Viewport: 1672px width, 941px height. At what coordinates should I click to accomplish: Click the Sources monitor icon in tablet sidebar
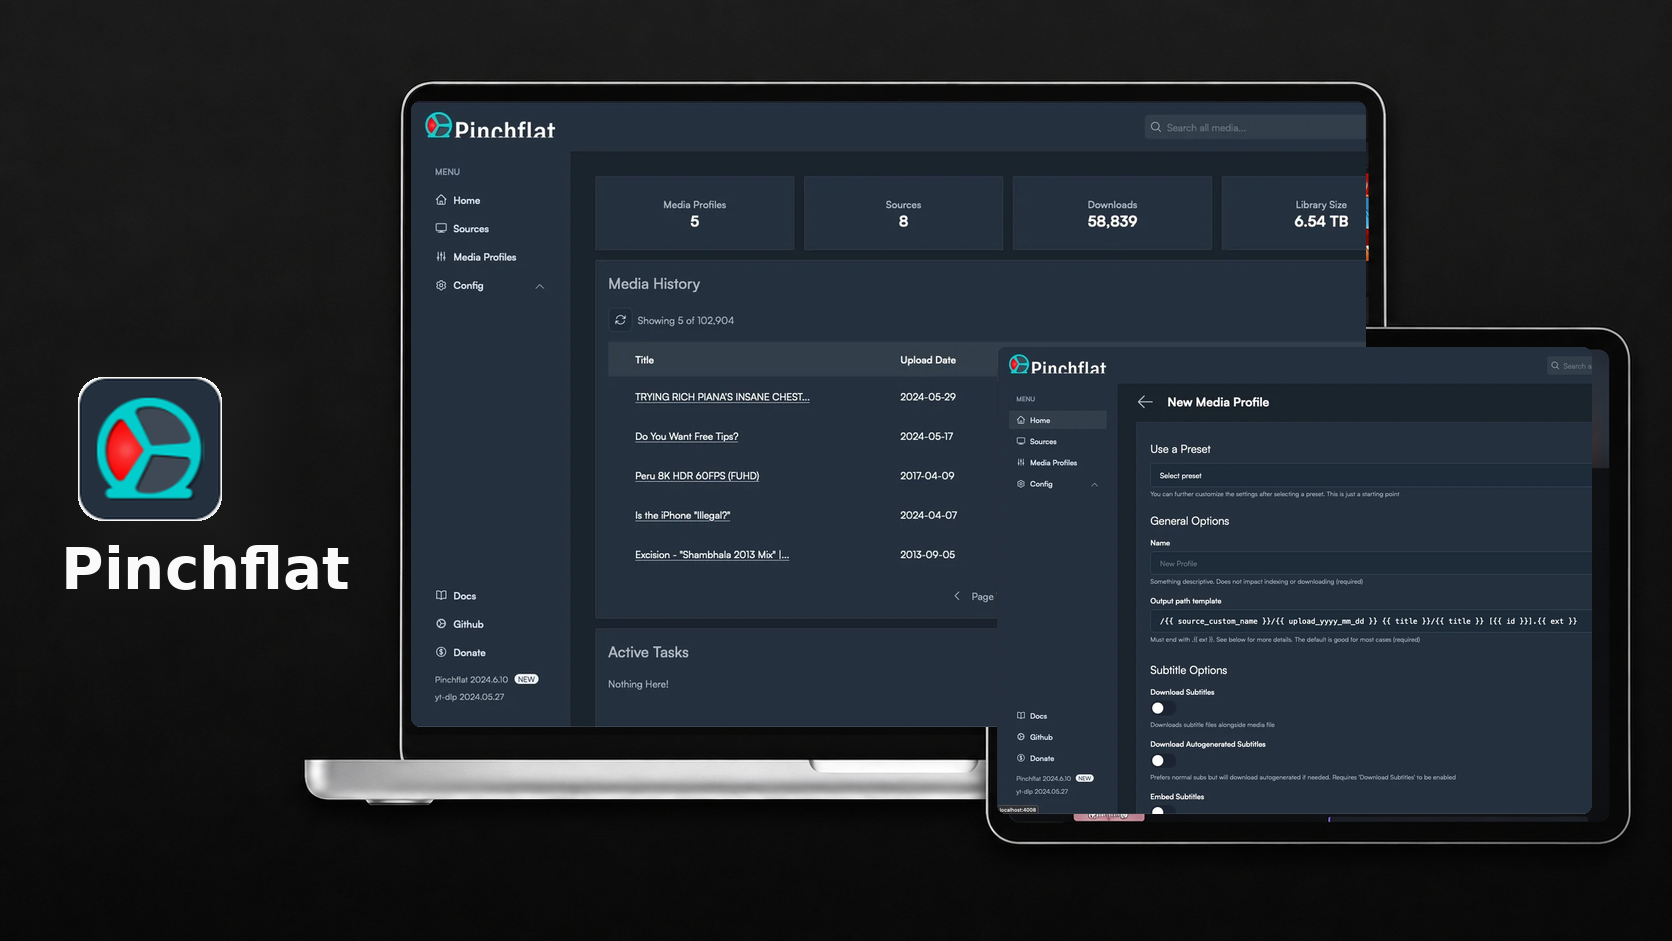tap(1021, 441)
